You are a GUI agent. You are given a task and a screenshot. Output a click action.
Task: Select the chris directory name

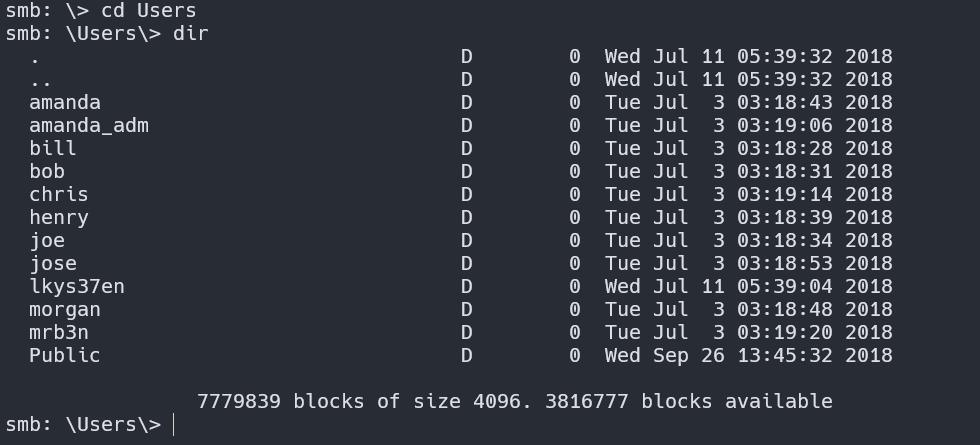pyautogui.click(x=59, y=194)
